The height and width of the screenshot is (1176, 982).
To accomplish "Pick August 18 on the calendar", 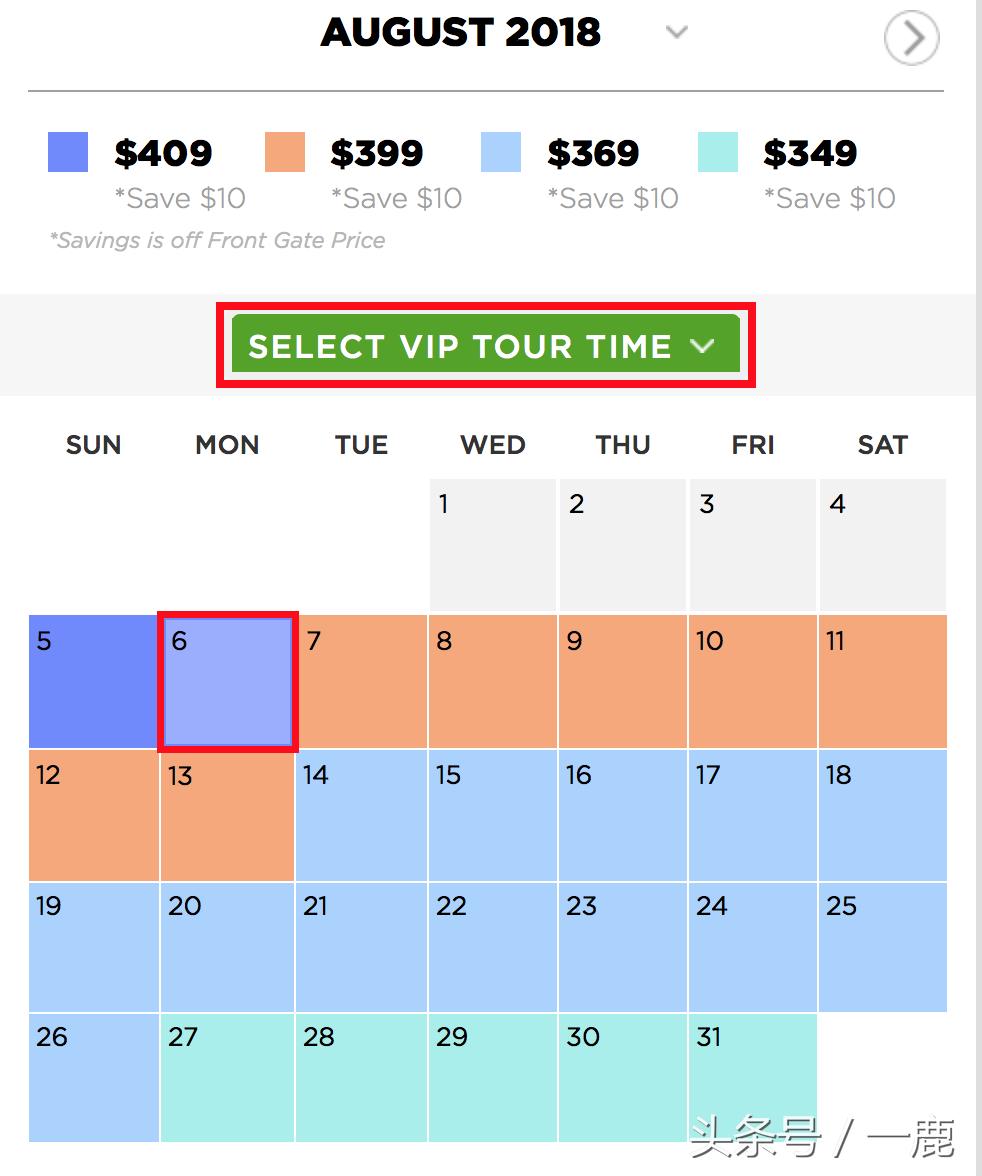I will 882,815.
